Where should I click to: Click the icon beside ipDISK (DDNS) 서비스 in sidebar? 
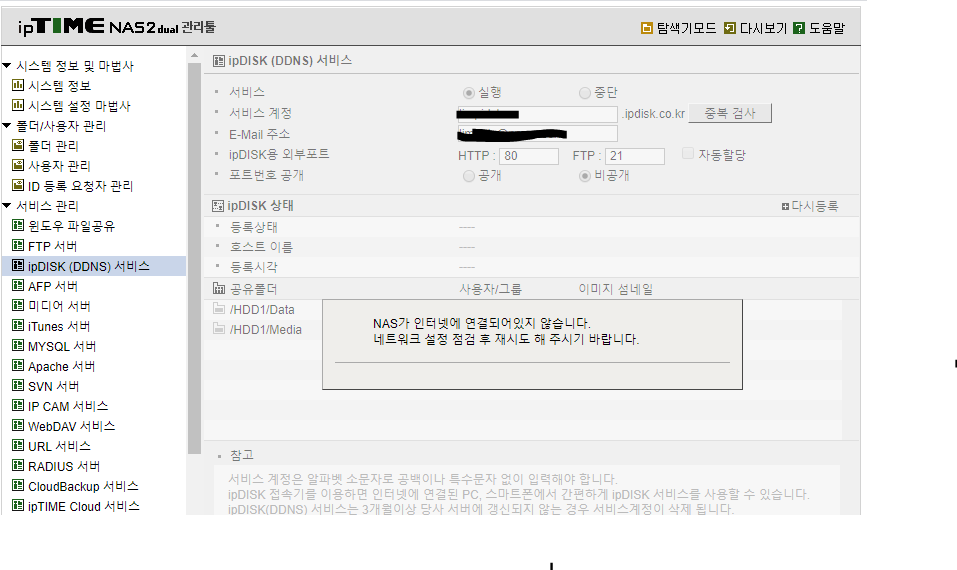tap(18, 265)
